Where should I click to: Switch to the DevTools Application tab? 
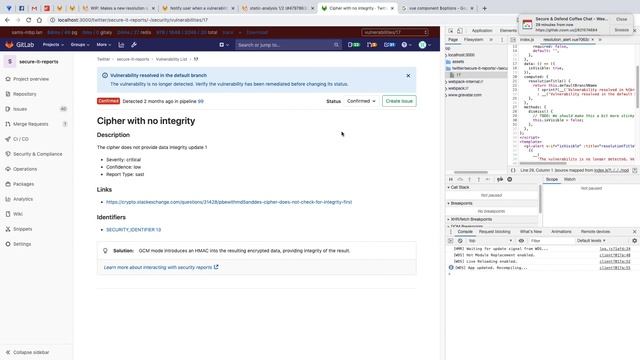[482, 31]
